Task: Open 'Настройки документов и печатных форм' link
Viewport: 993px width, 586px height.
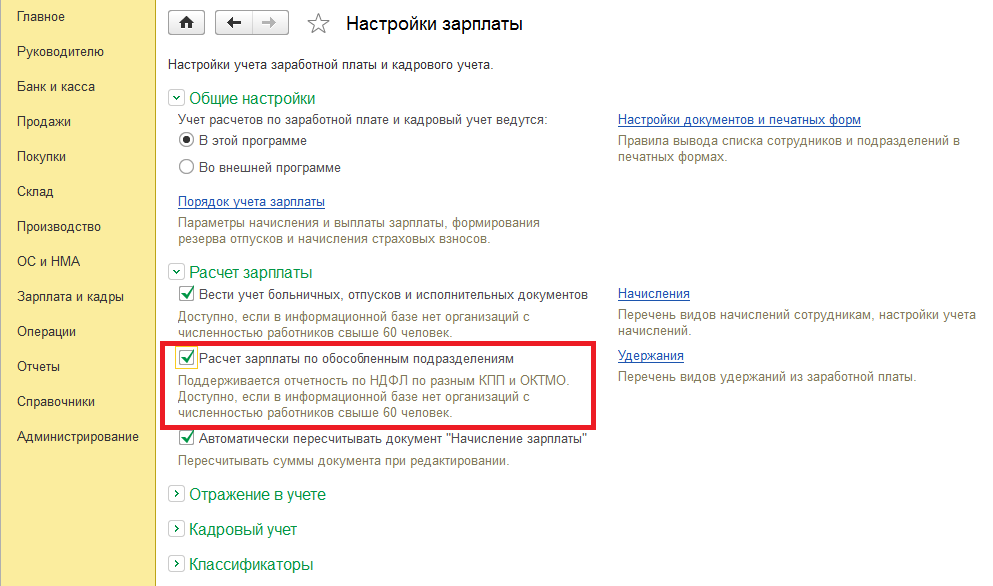Action: click(x=739, y=119)
